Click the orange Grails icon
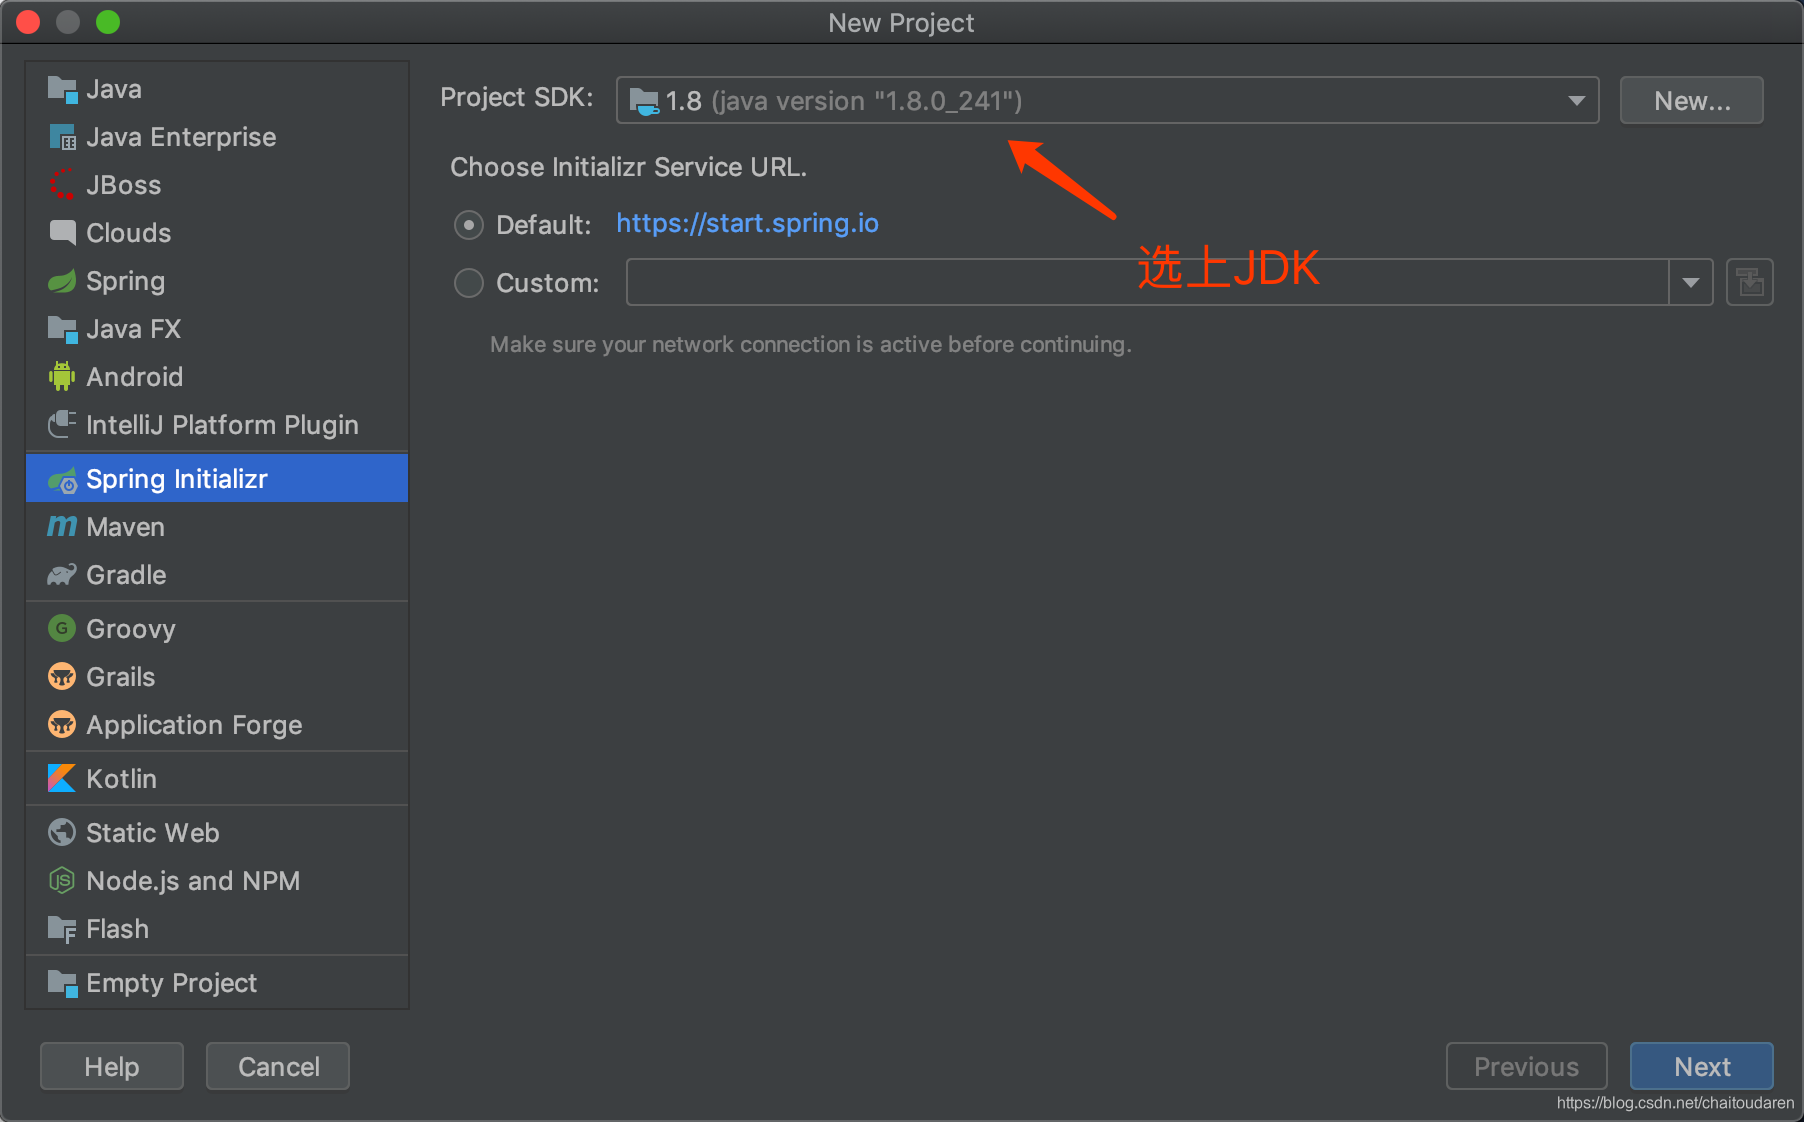 point(62,677)
